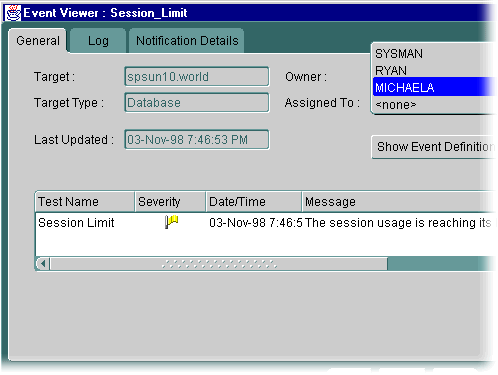Click the Owner label
Viewport: 498px width, 375px height.
pyautogui.click(x=306, y=77)
